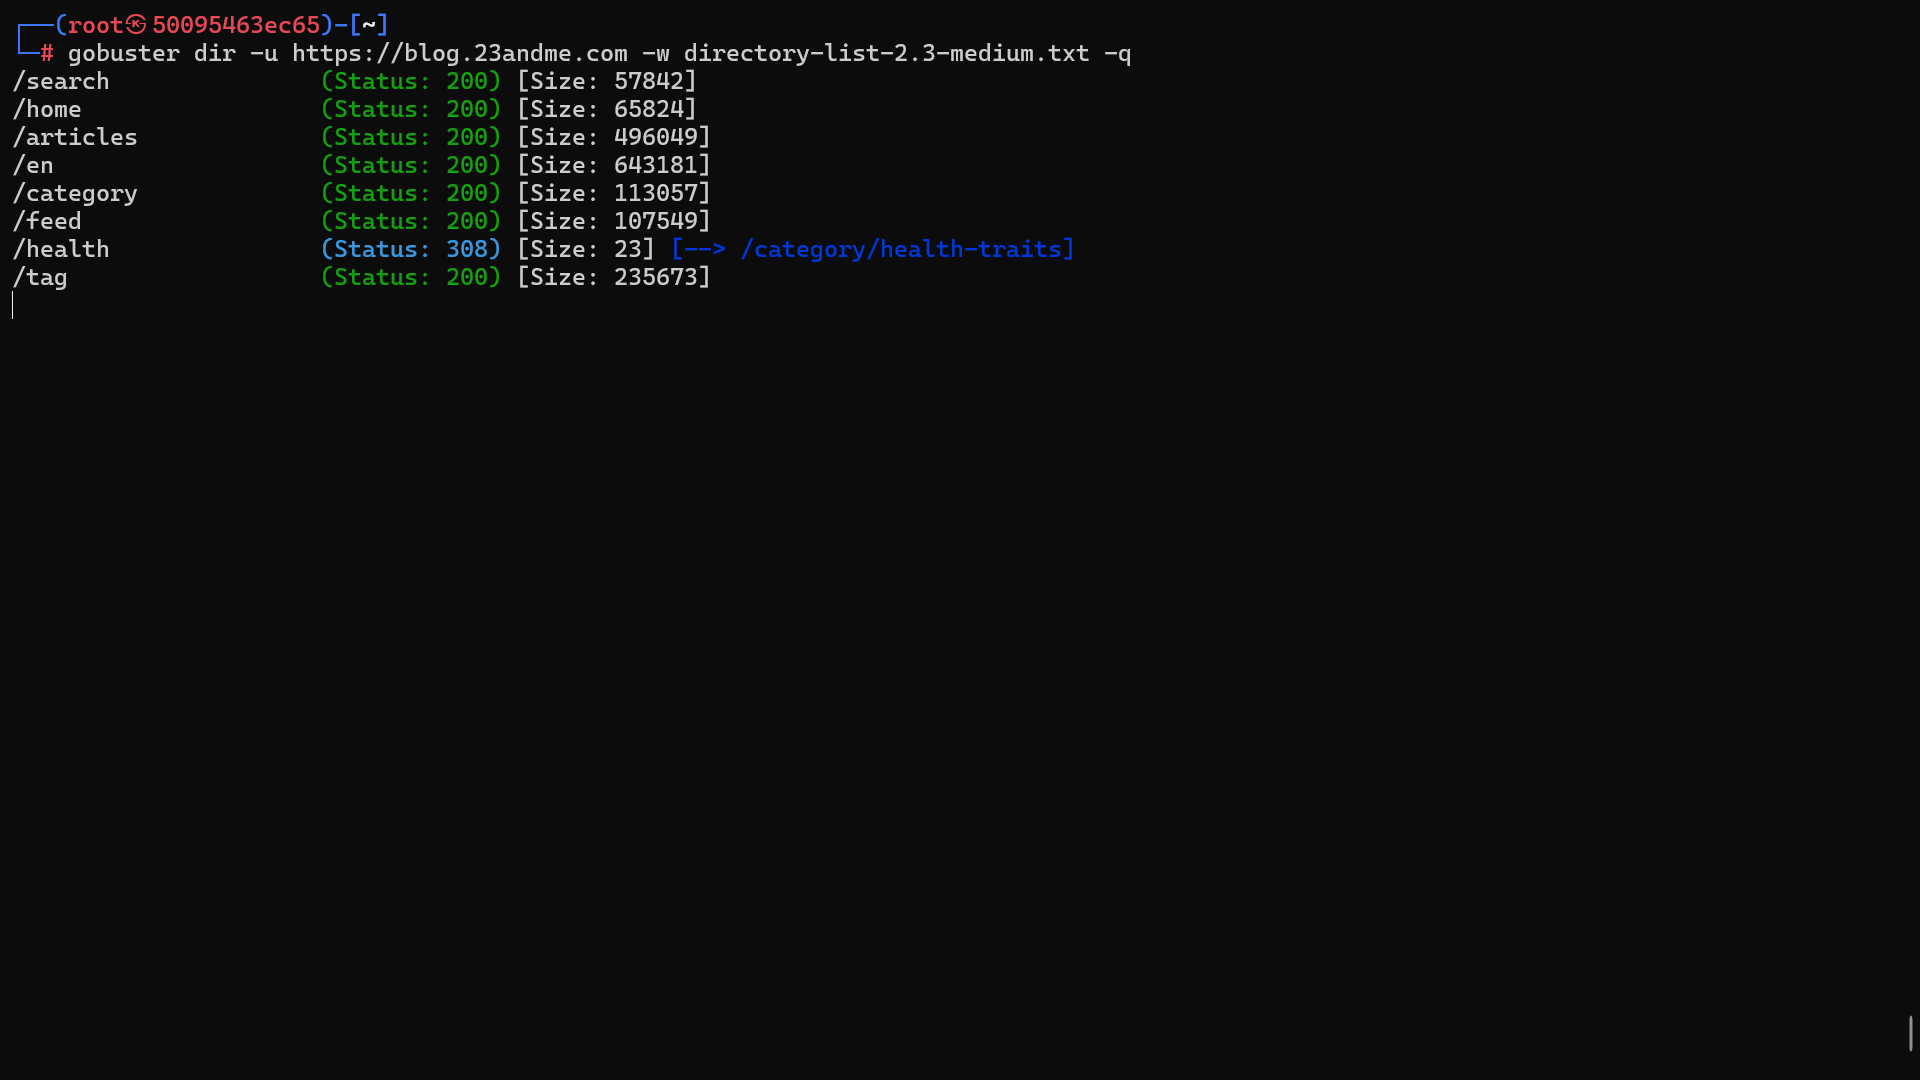Select the /home path text
This screenshot has width=1920, height=1080.
point(47,109)
